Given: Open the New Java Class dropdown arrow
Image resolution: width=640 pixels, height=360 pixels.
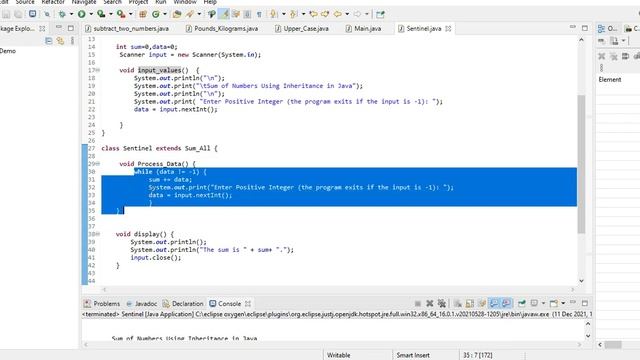Looking at the screenshot, I should (x=164, y=14).
